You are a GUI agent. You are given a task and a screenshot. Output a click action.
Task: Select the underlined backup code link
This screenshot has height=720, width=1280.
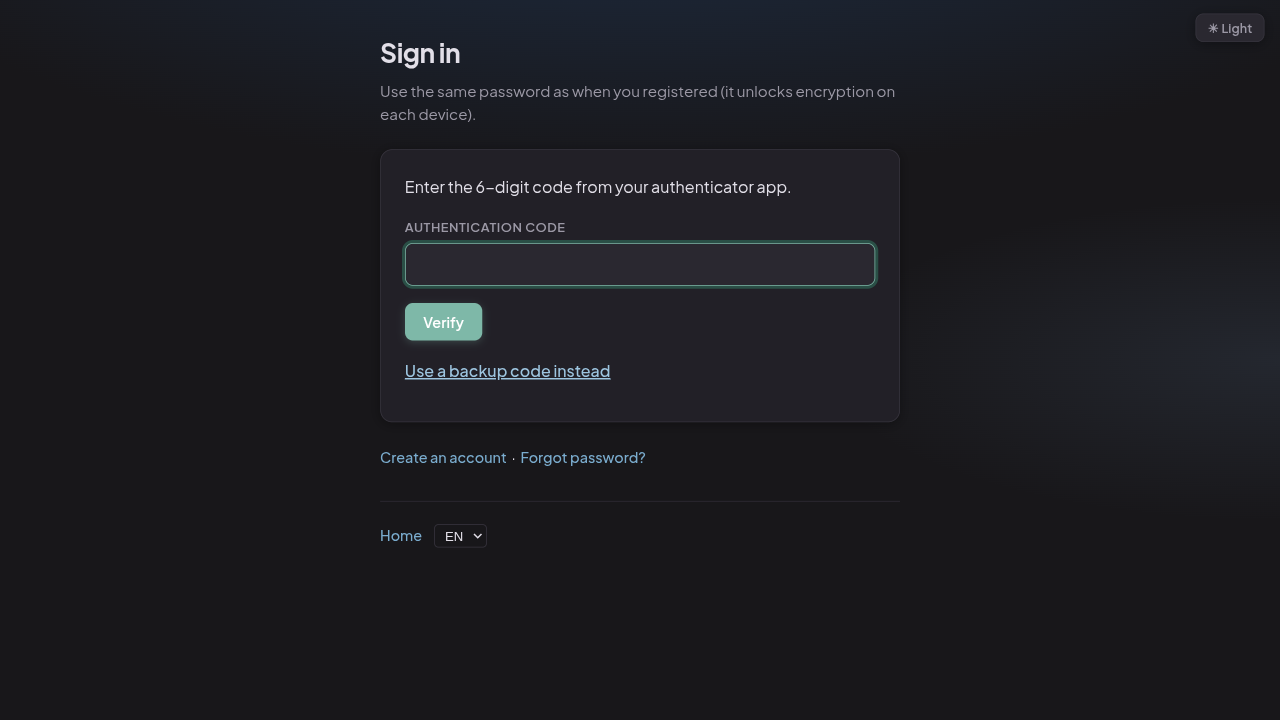(507, 371)
